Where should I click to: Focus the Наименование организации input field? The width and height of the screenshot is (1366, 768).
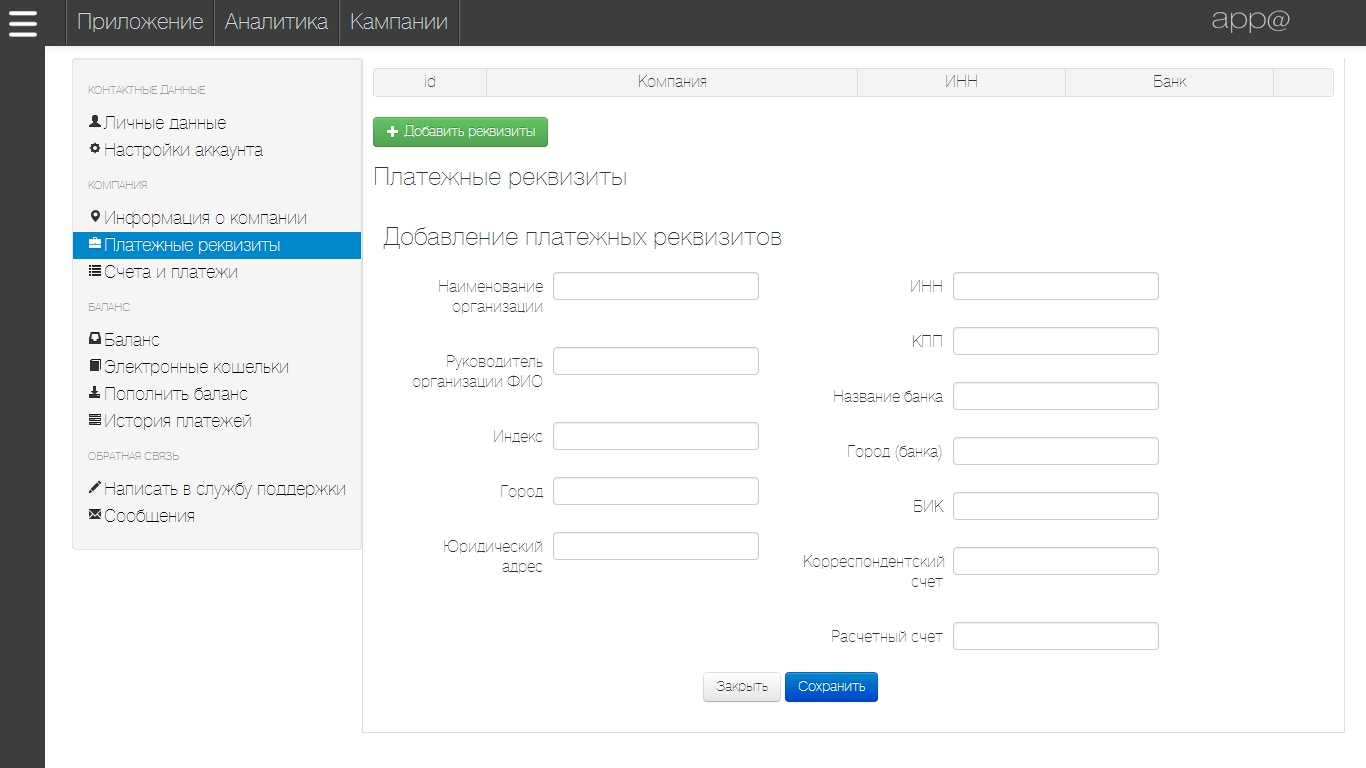[x=655, y=286]
